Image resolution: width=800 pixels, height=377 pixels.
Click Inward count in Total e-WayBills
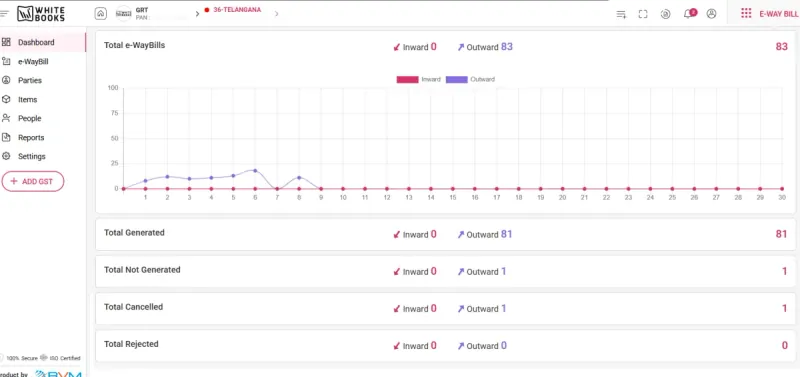(x=415, y=47)
